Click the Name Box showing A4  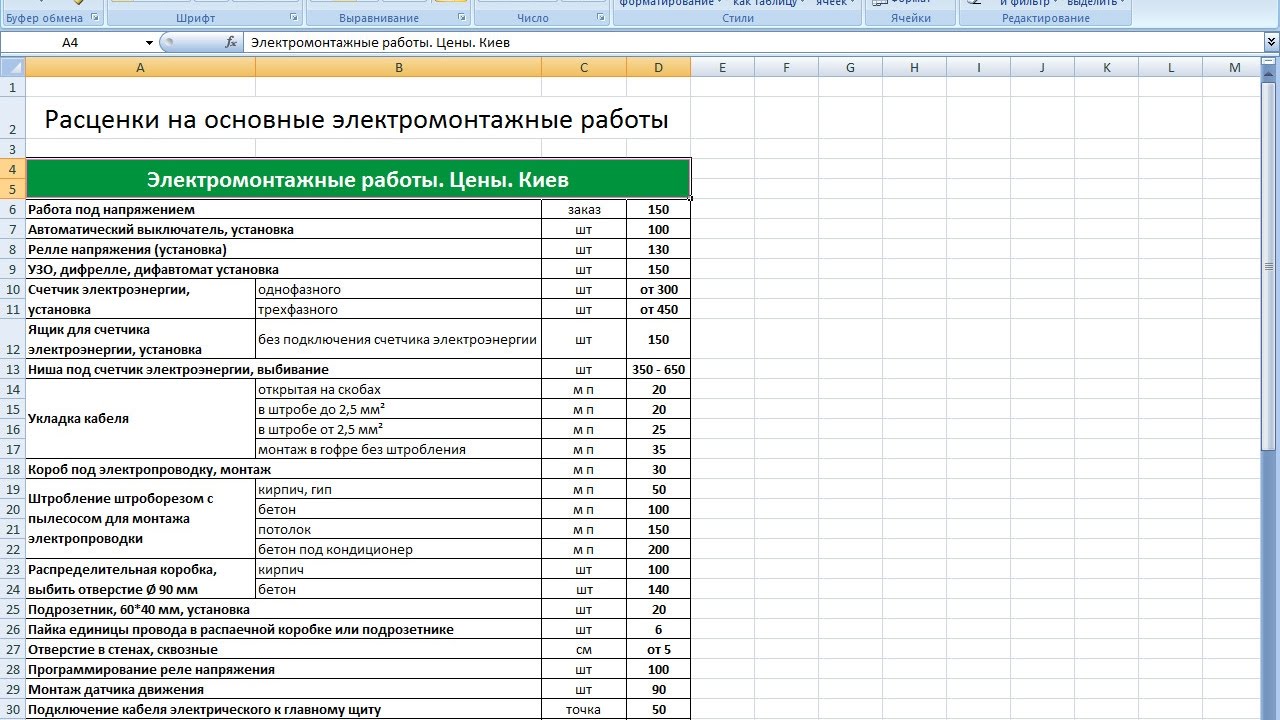(70, 42)
